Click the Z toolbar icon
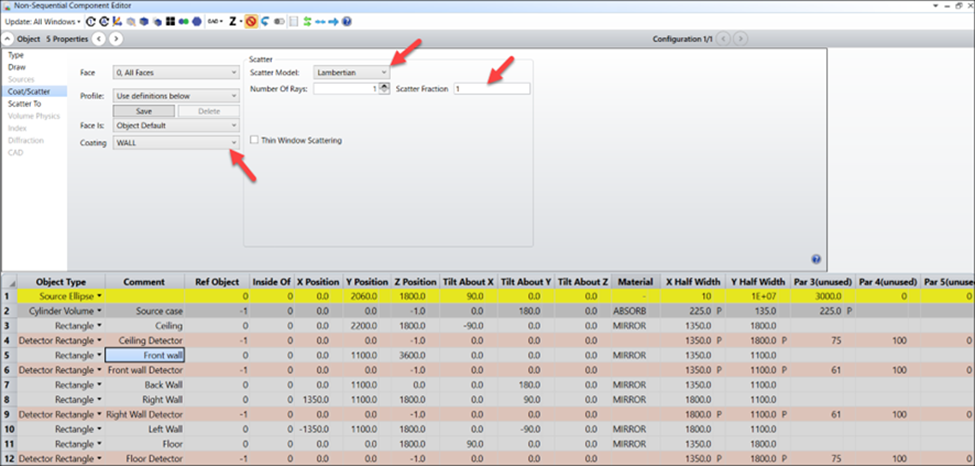975x466 pixels. [x=234, y=20]
